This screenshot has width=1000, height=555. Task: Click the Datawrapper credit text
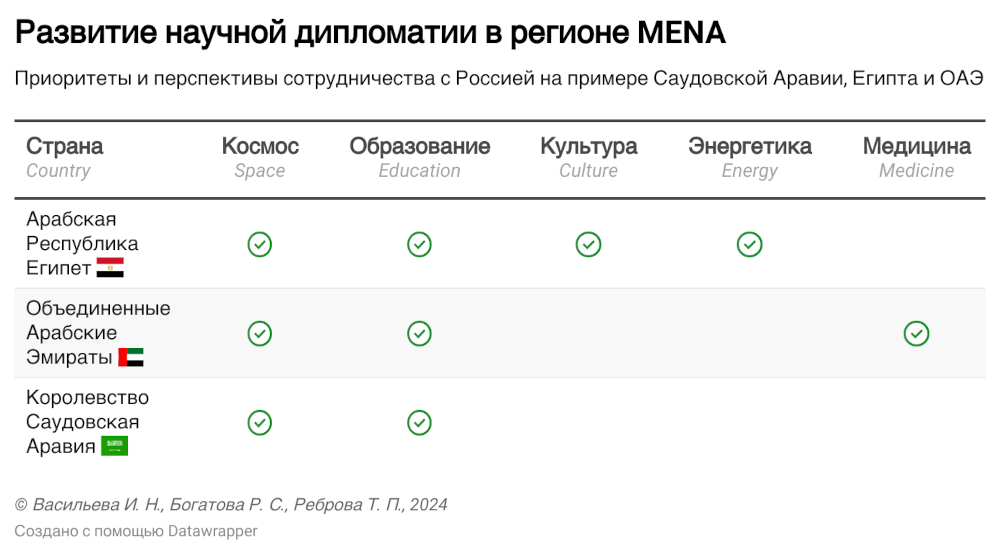coord(136,531)
